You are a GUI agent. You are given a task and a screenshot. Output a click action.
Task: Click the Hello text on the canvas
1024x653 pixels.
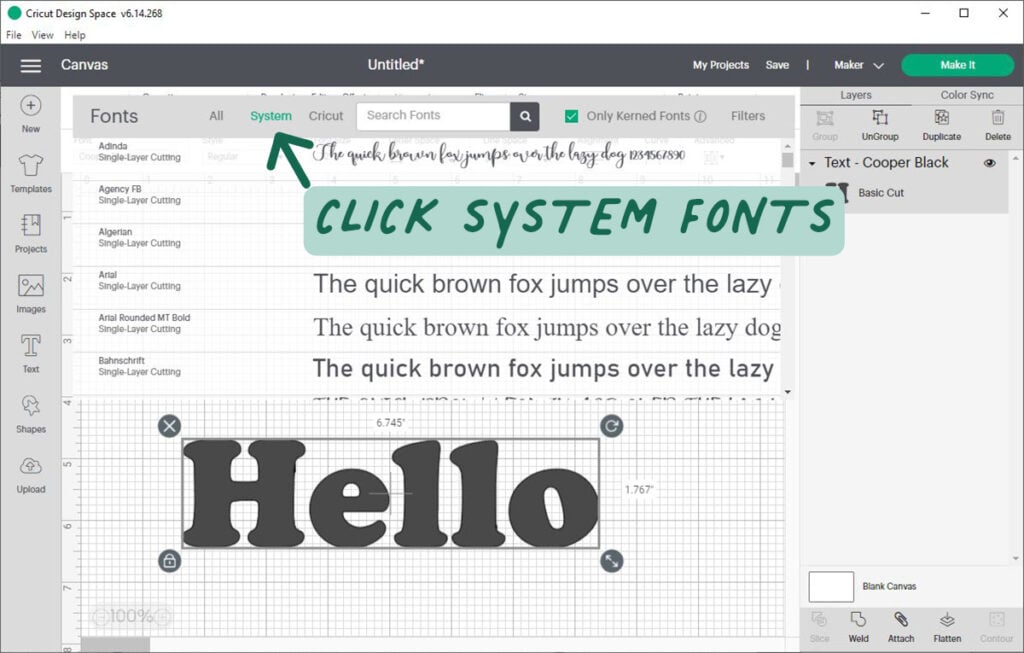coord(391,494)
